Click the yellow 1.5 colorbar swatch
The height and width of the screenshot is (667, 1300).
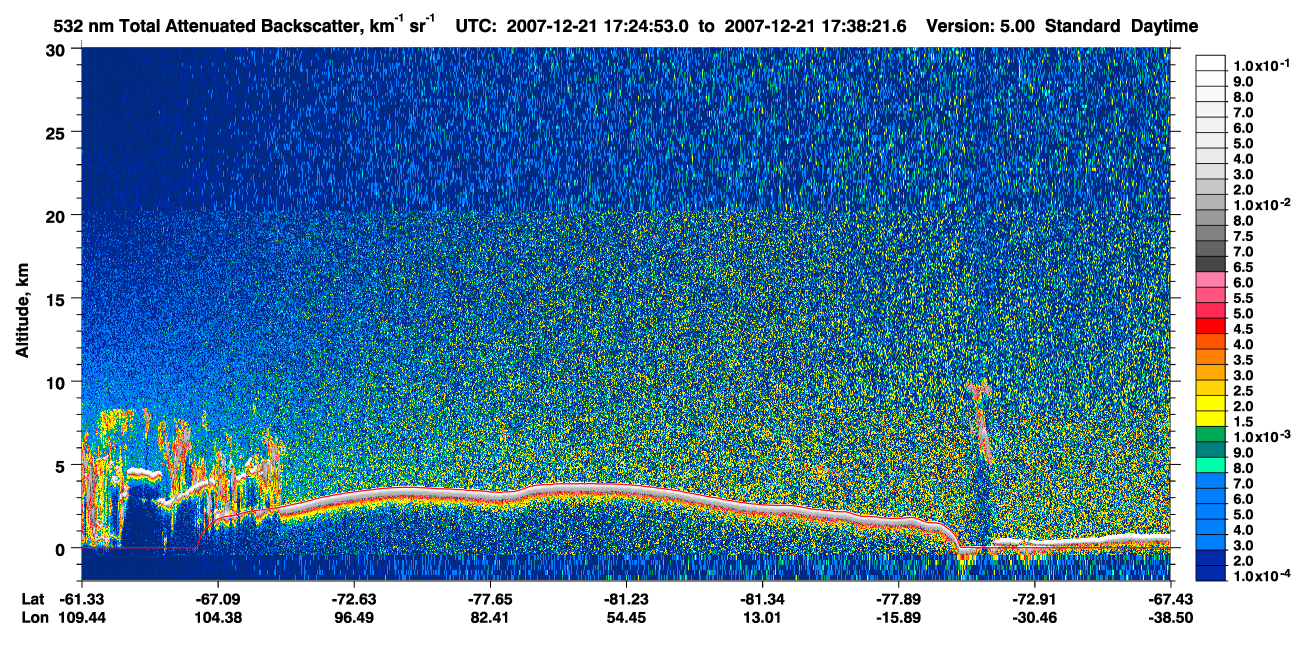1211,418
